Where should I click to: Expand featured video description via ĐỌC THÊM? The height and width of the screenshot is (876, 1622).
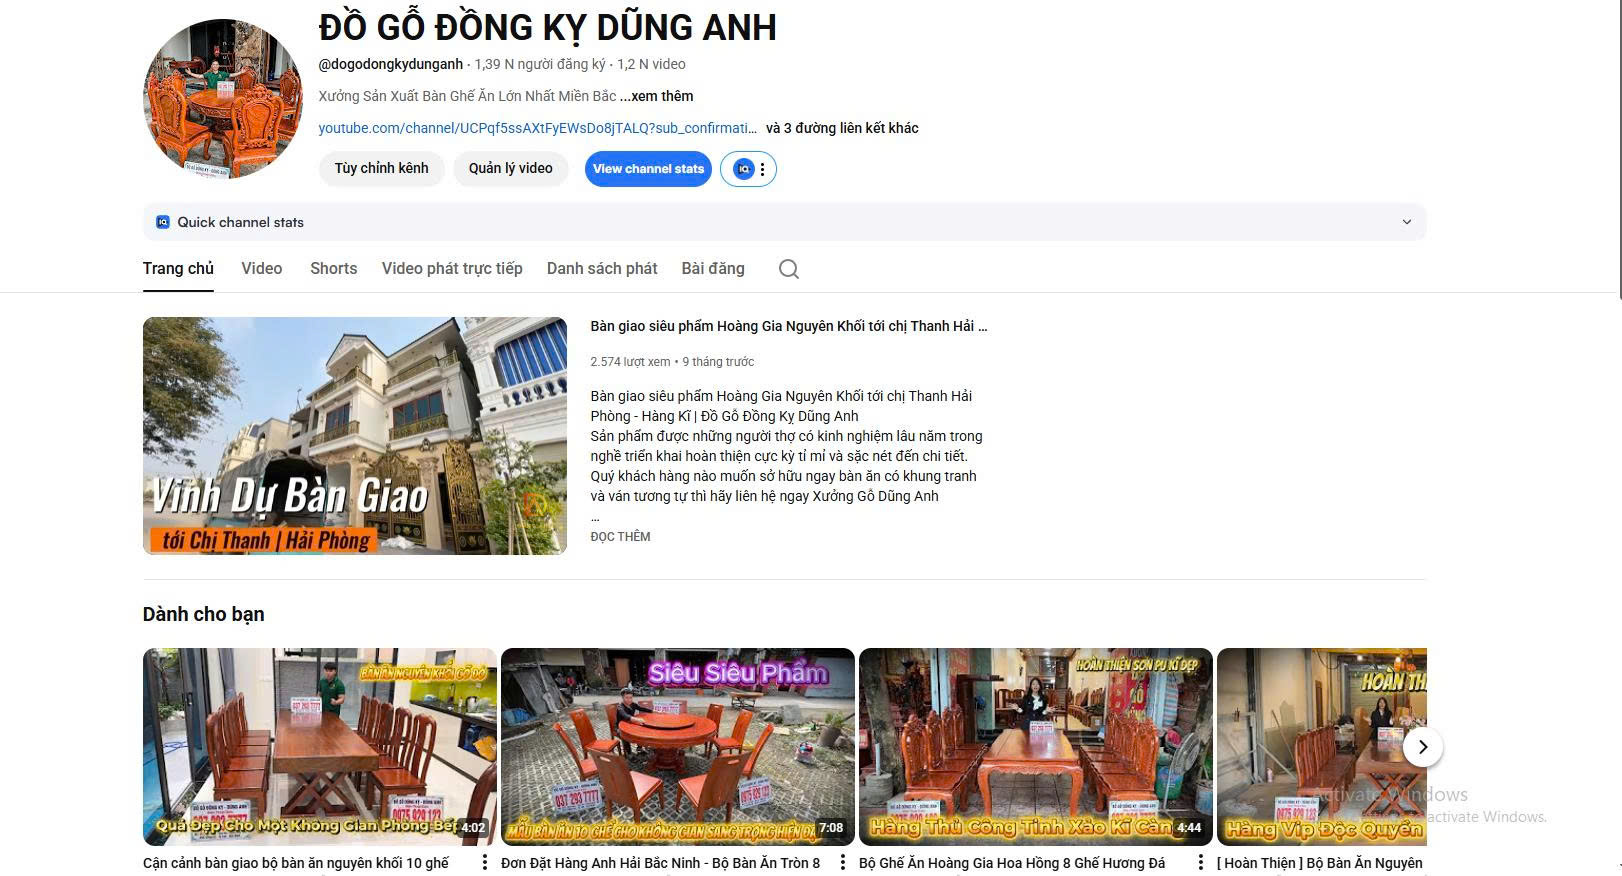pyautogui.click(x=620, y=537)
